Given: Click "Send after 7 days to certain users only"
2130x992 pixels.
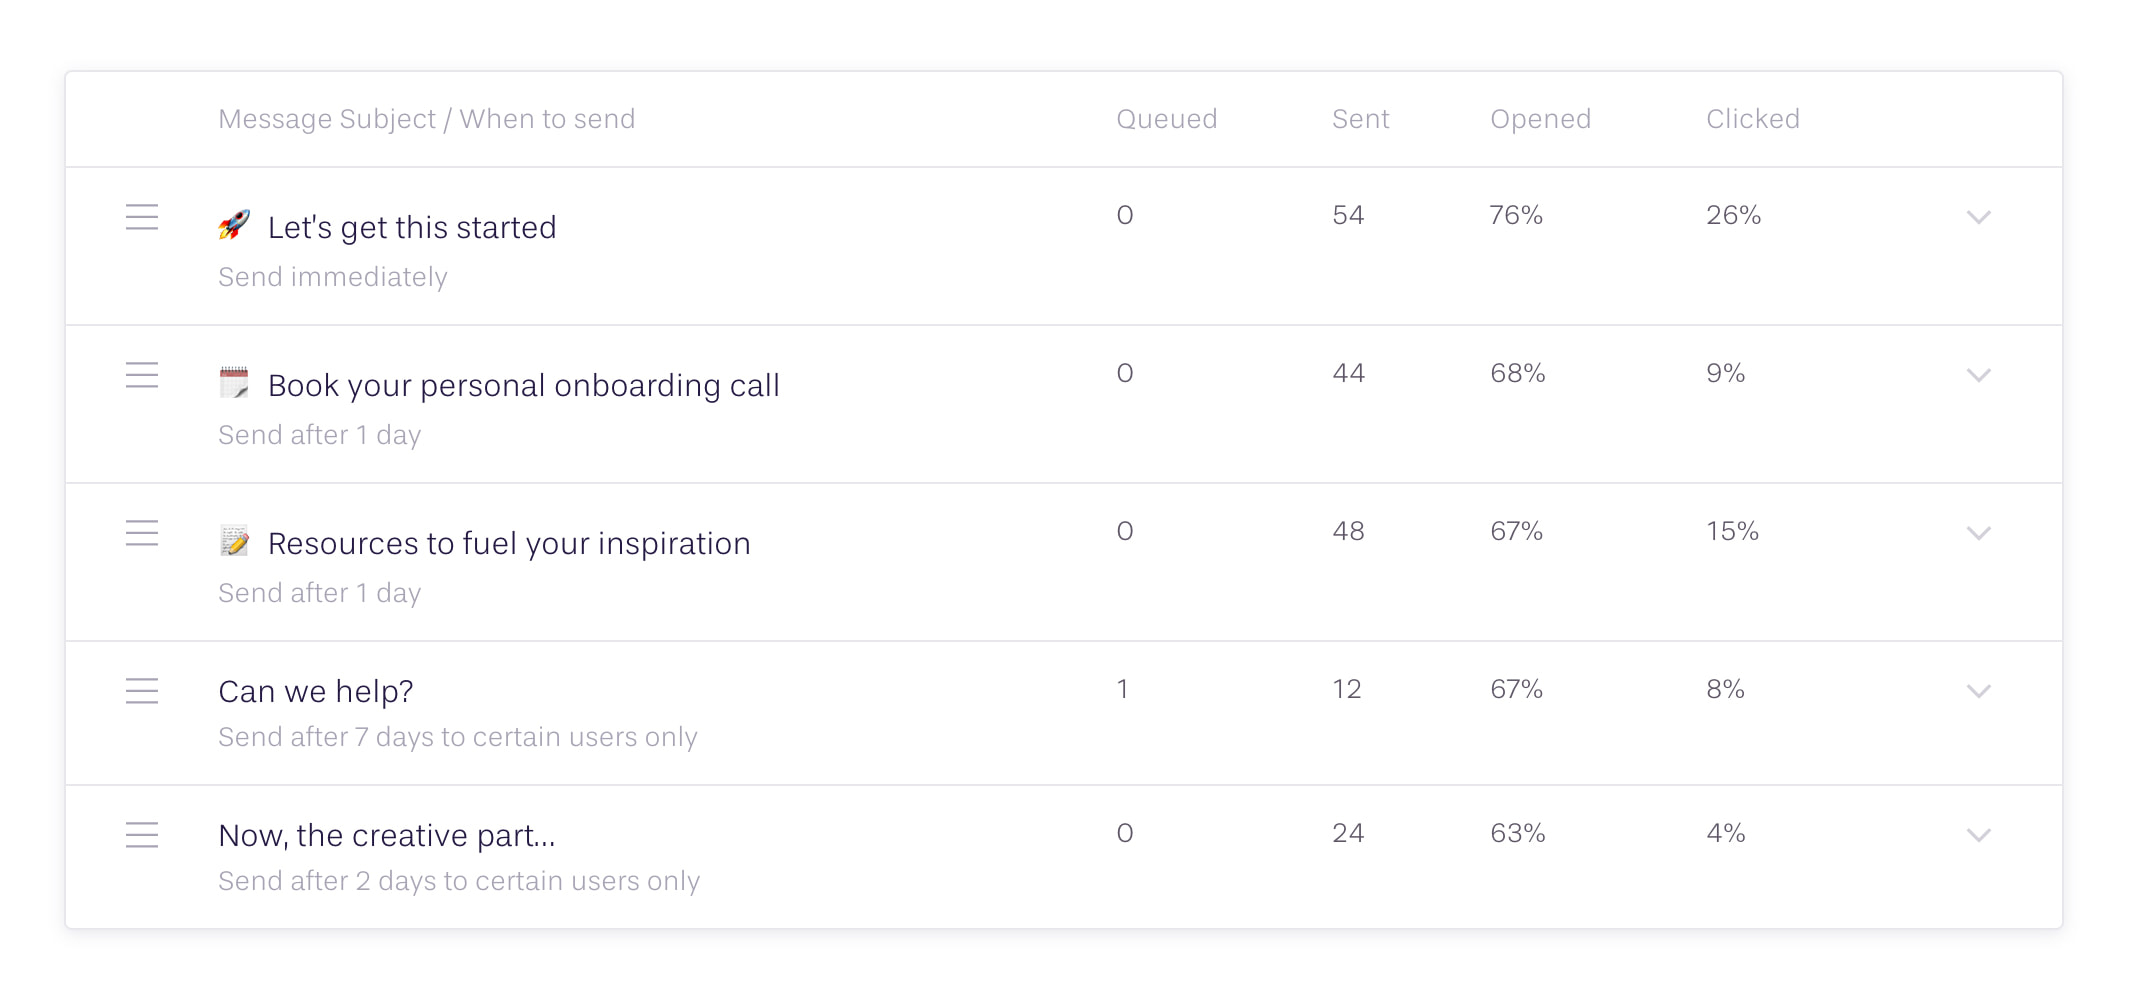Looking at the screenshot, I should coord(458,737).
